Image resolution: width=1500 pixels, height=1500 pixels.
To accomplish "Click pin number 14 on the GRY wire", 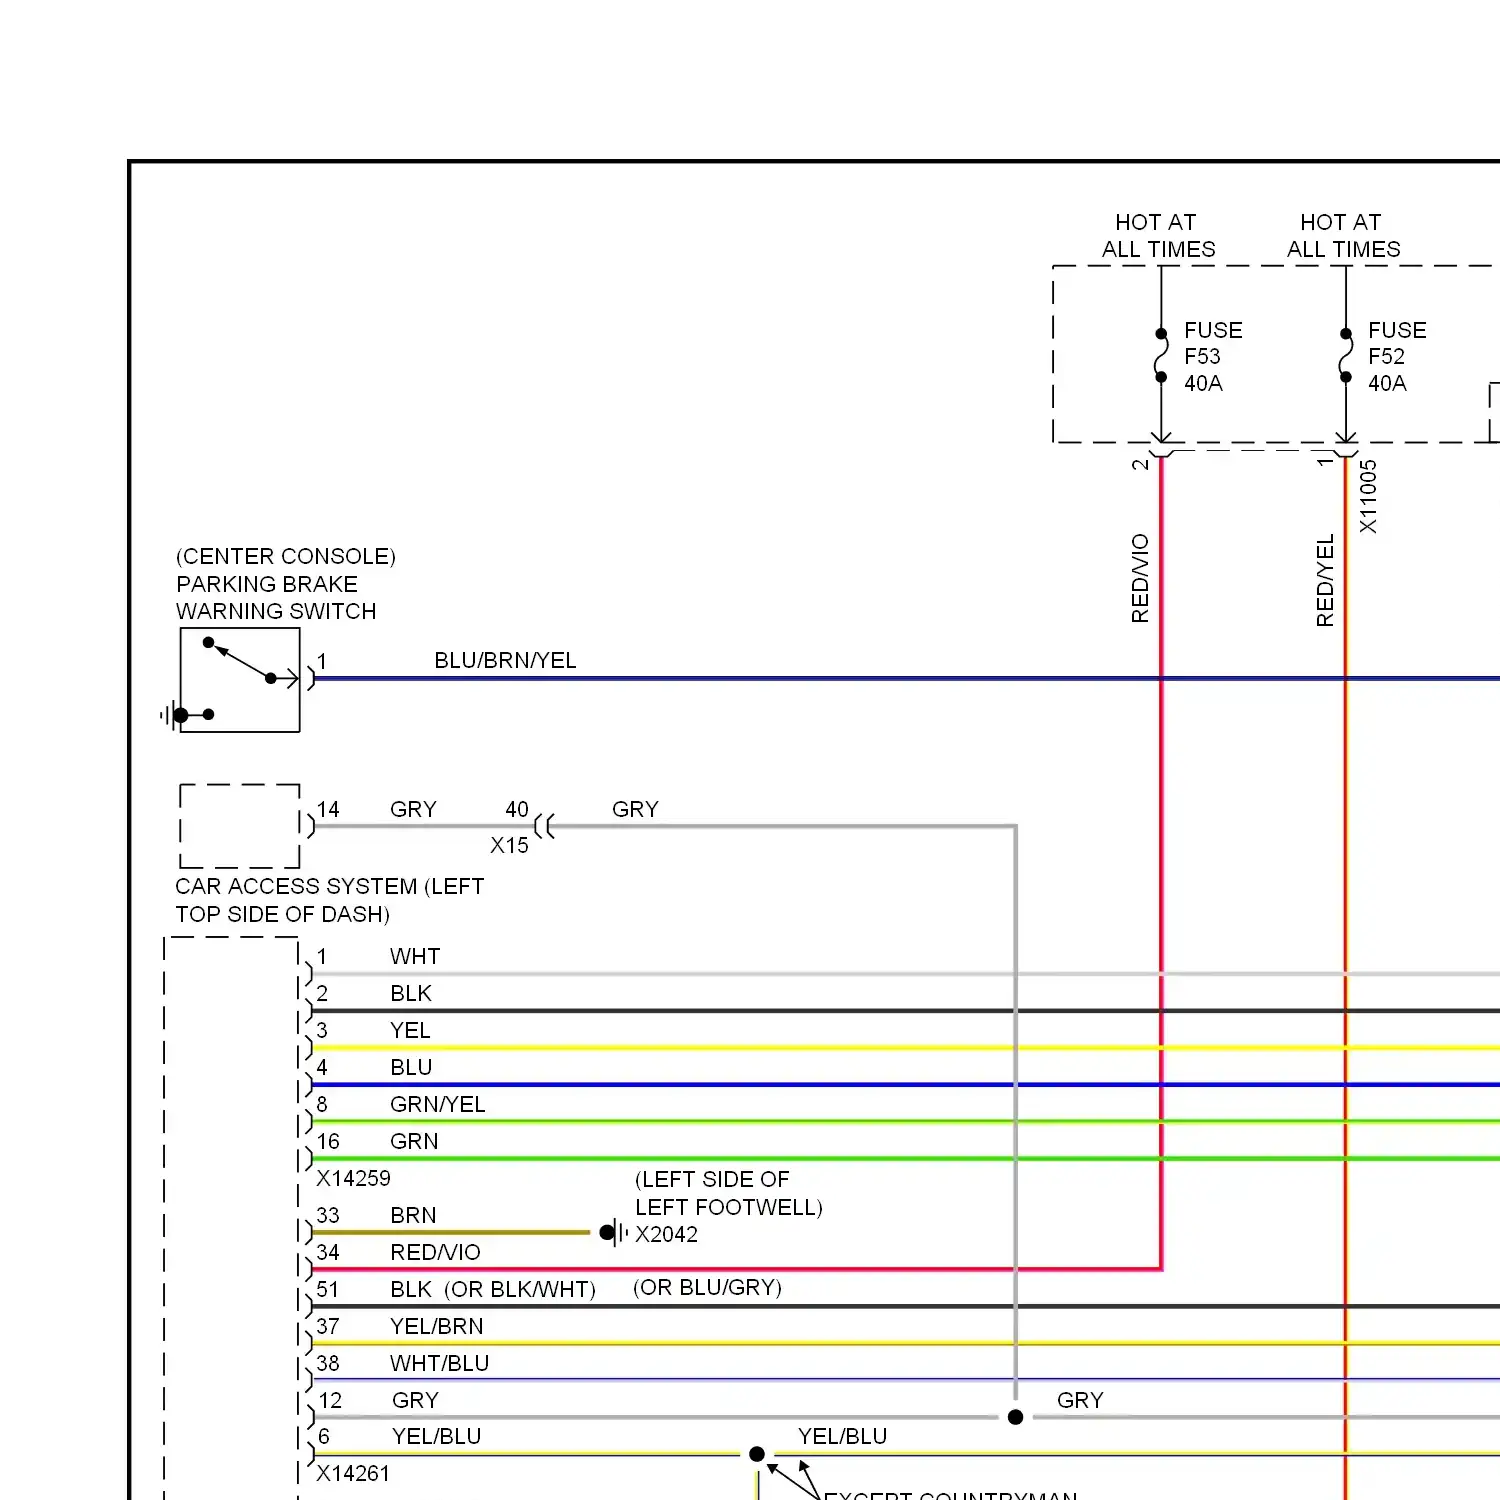I will click(328, 810).
